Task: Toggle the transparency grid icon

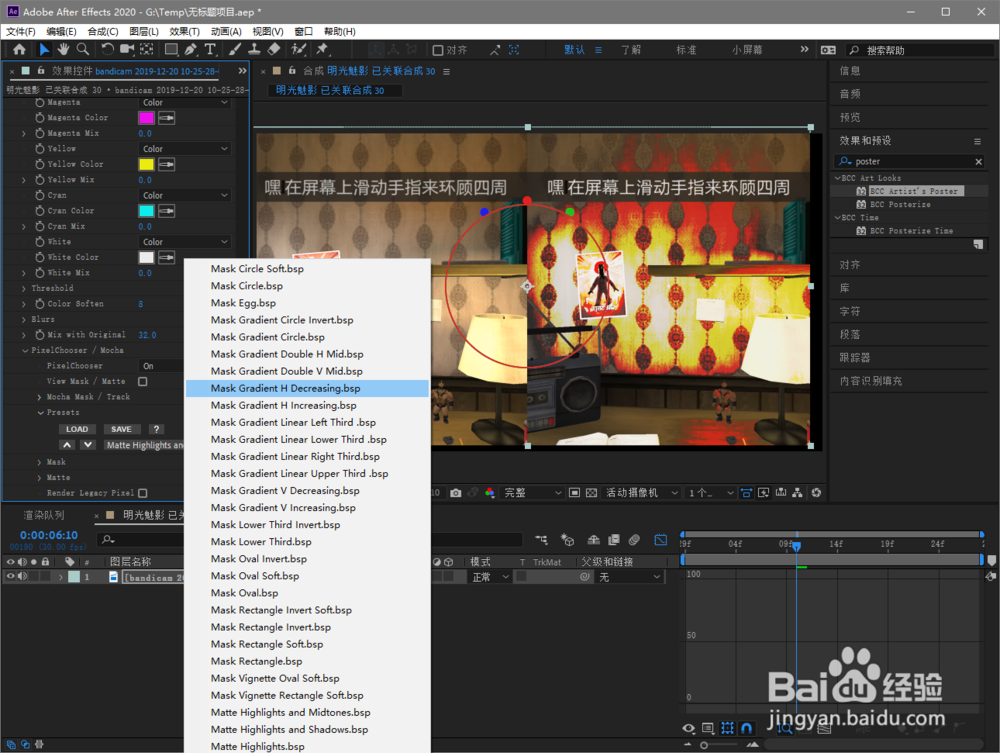Action: (x=592, y=493)
